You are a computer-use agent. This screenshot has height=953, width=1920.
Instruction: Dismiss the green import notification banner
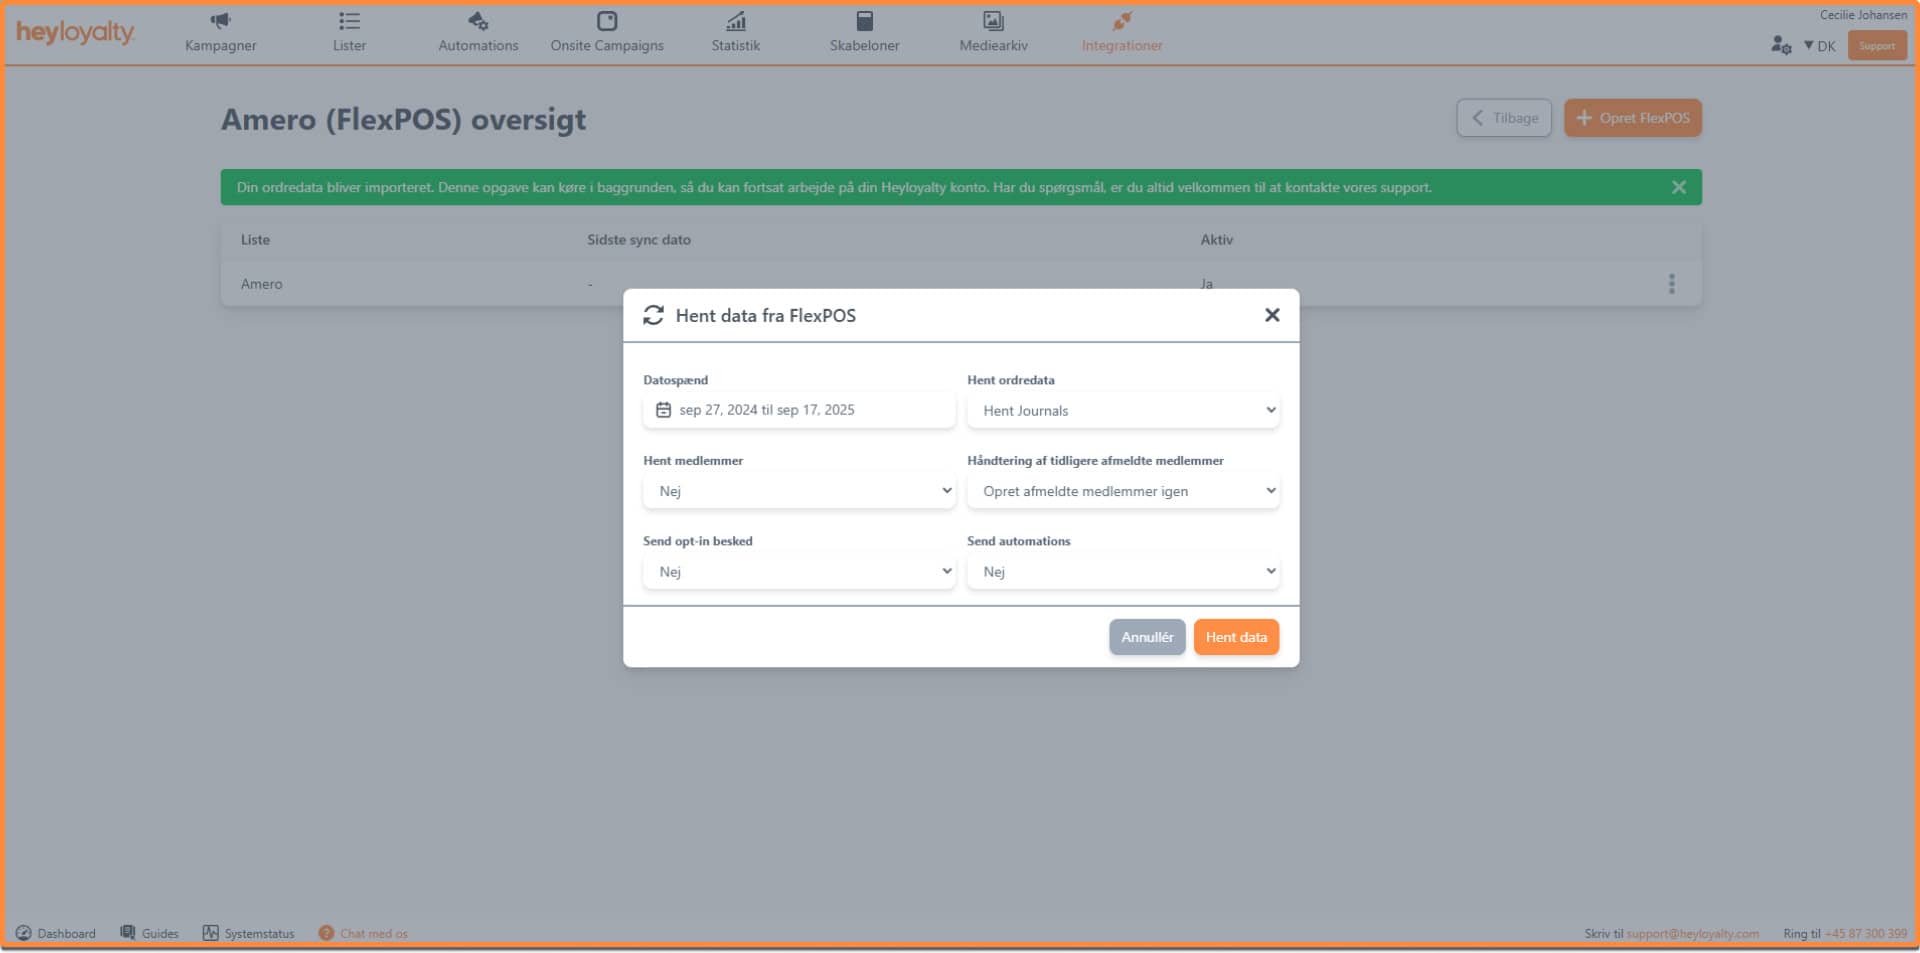point(1678,187)
